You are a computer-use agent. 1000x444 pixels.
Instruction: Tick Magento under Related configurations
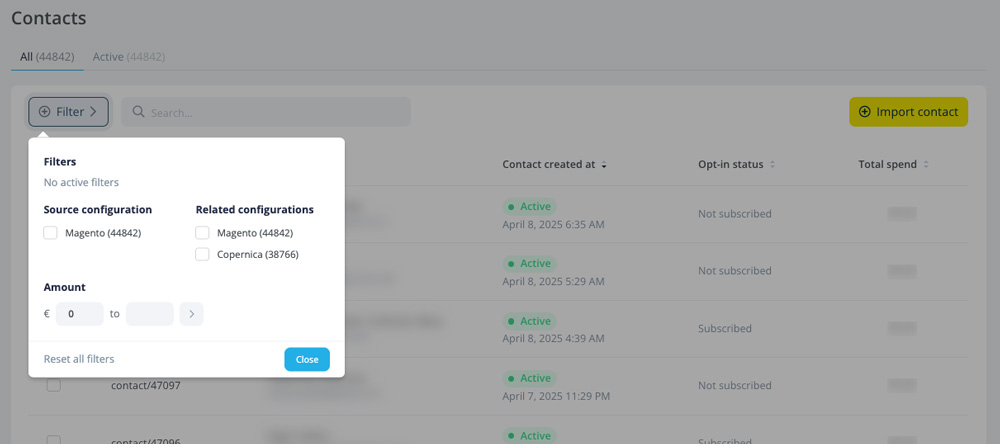coord(202,233)
